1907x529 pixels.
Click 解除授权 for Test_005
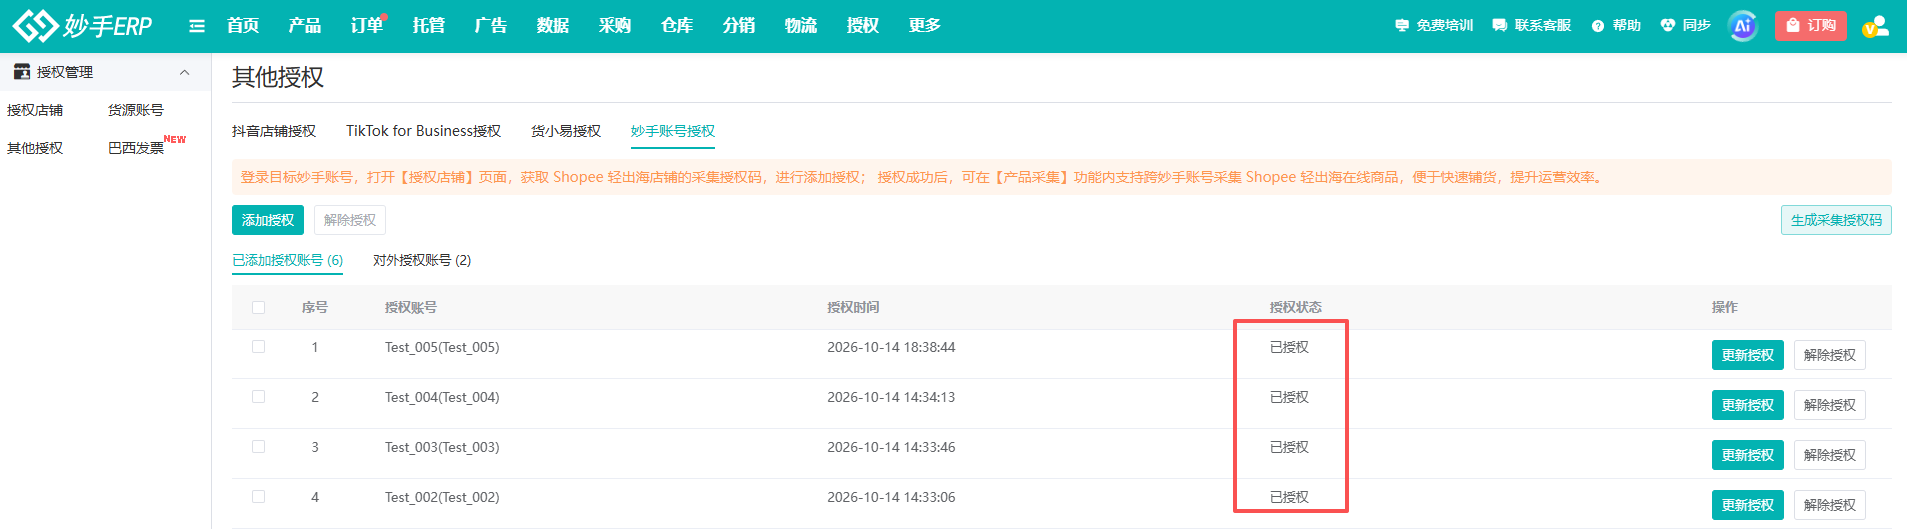tap(1830, 355)
